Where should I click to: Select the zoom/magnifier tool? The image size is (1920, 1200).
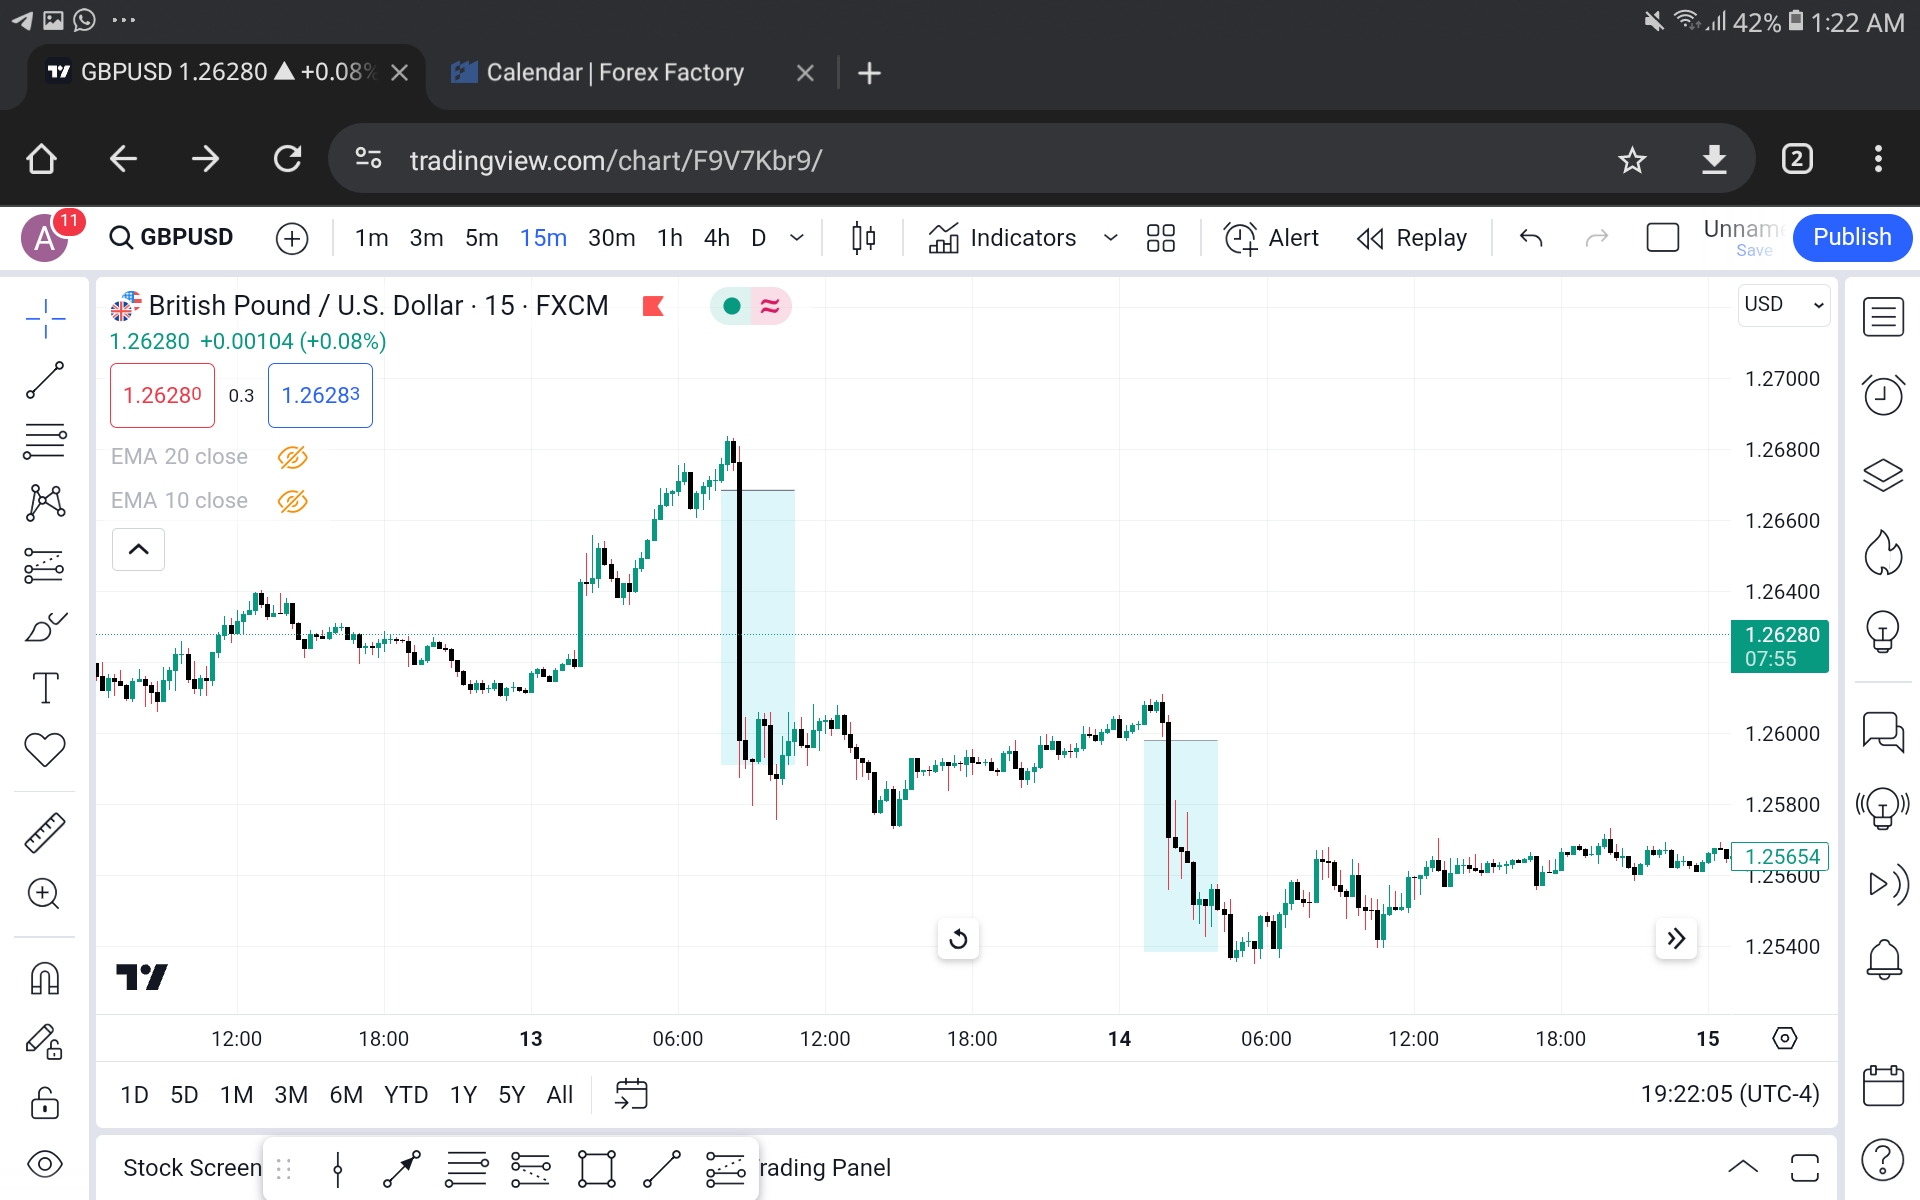pos(44,894)
